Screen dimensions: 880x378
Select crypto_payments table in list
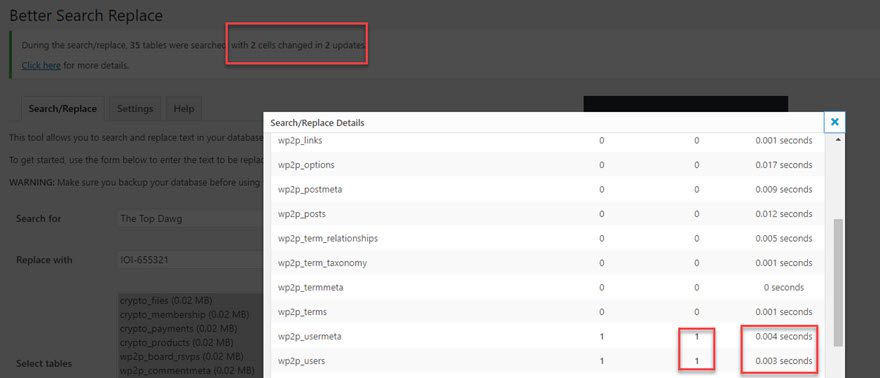coord(178,328)
